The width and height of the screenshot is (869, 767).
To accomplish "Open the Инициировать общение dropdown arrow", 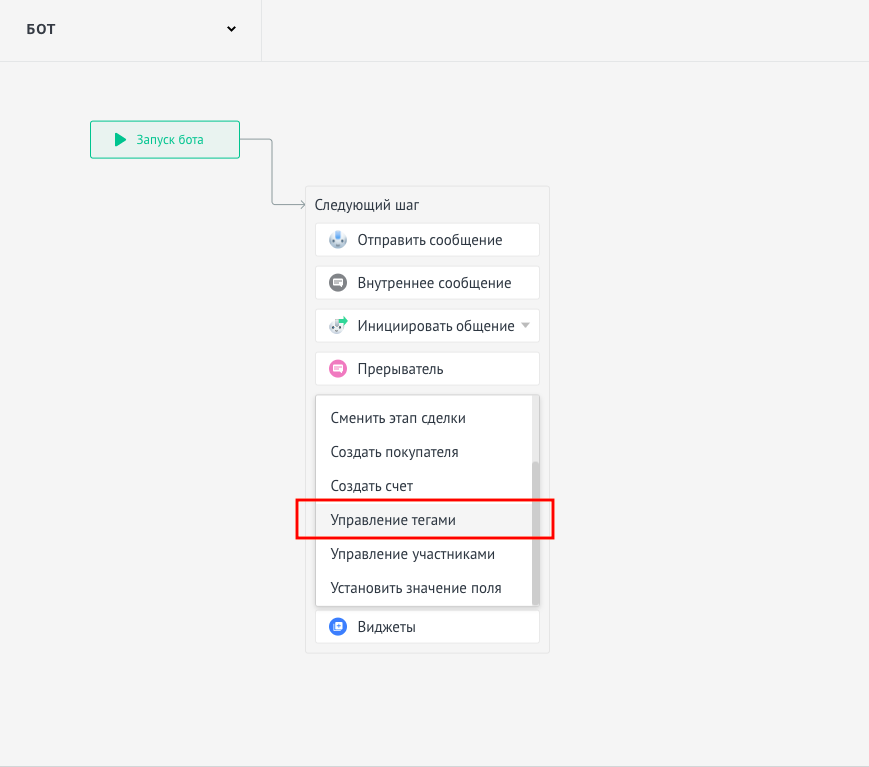I will pyautogui.click(x=525, y=325).
